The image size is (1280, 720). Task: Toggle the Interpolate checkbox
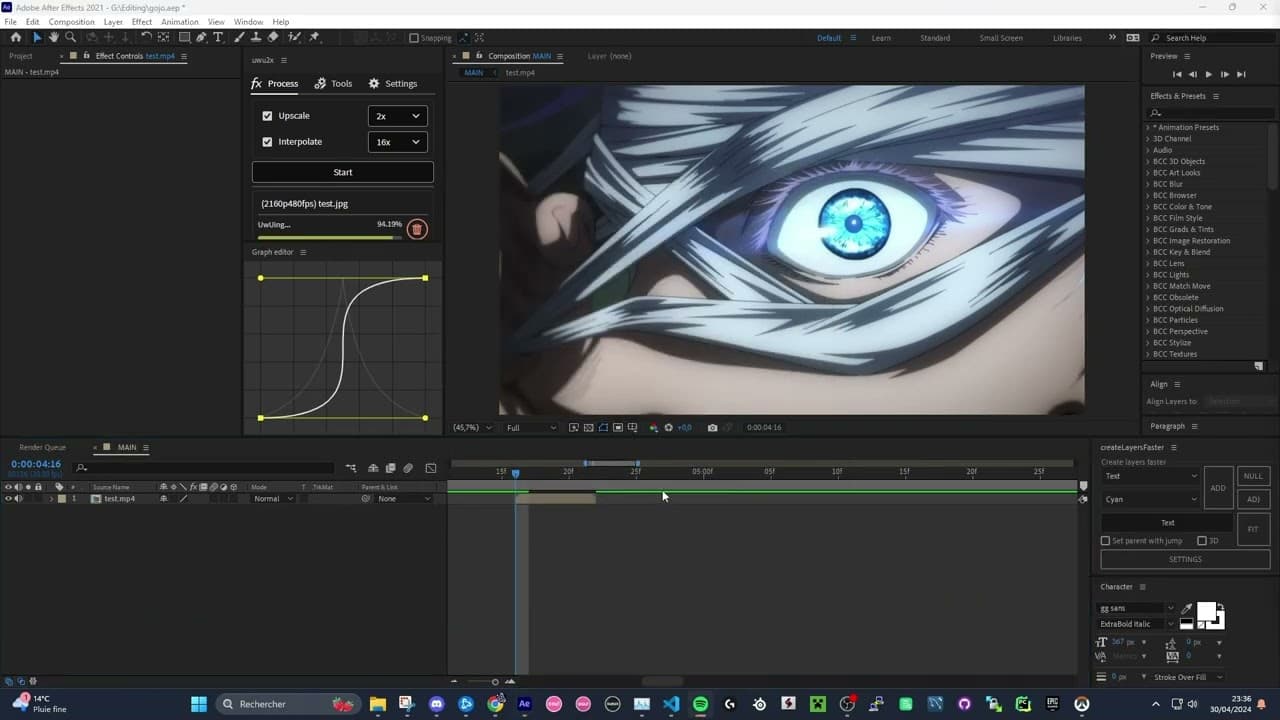[267, 142]
